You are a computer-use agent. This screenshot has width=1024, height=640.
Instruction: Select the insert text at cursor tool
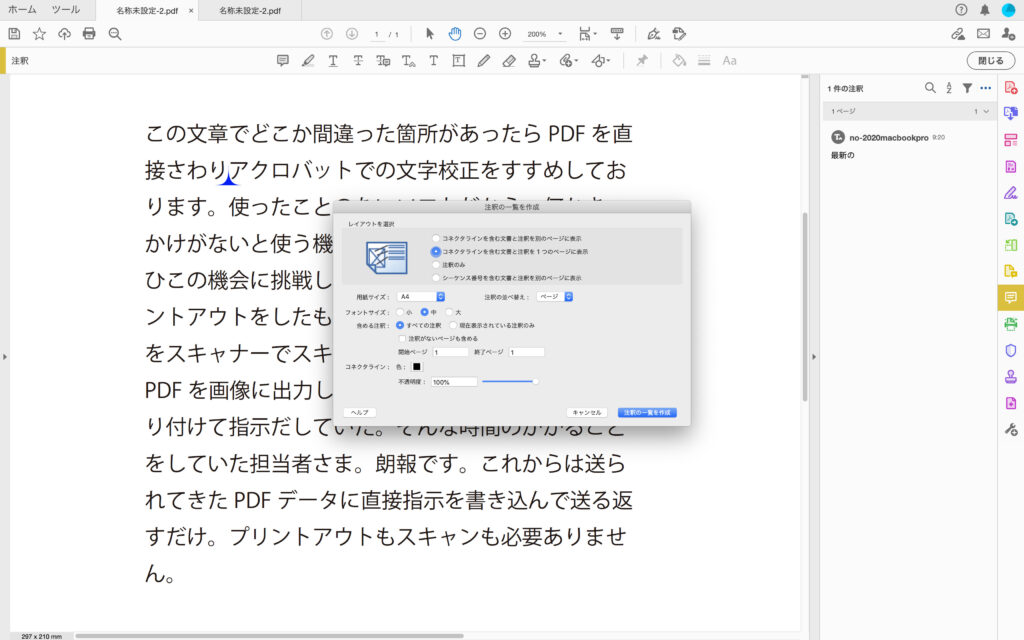pyautogui.click(x=408, y=61)
